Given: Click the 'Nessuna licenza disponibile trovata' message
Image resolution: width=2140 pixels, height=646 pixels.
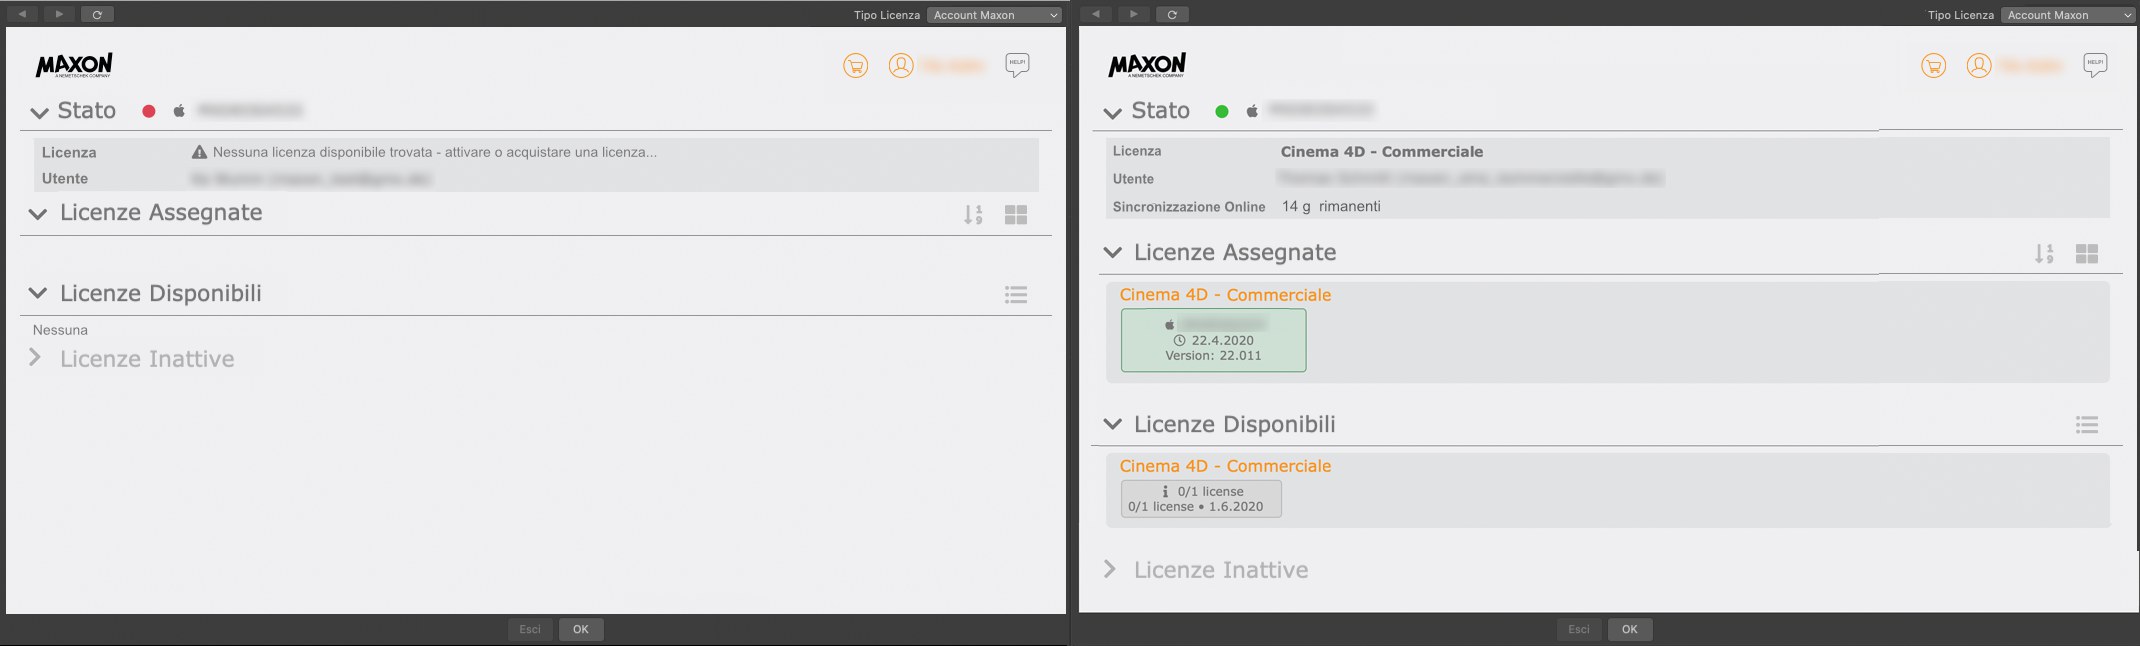Looking at the screenshot, I should 435,152.
